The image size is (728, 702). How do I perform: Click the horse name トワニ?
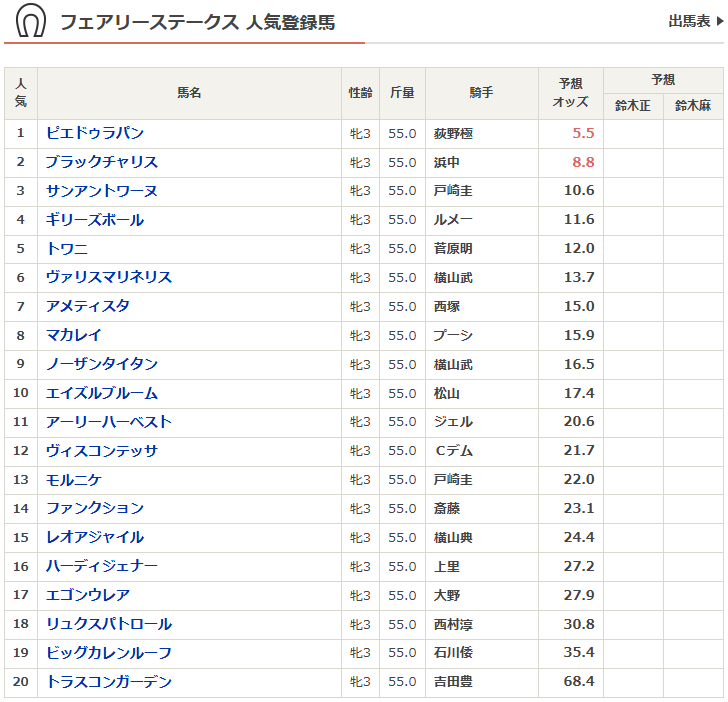pyautogui.click(x=67, y=249)
